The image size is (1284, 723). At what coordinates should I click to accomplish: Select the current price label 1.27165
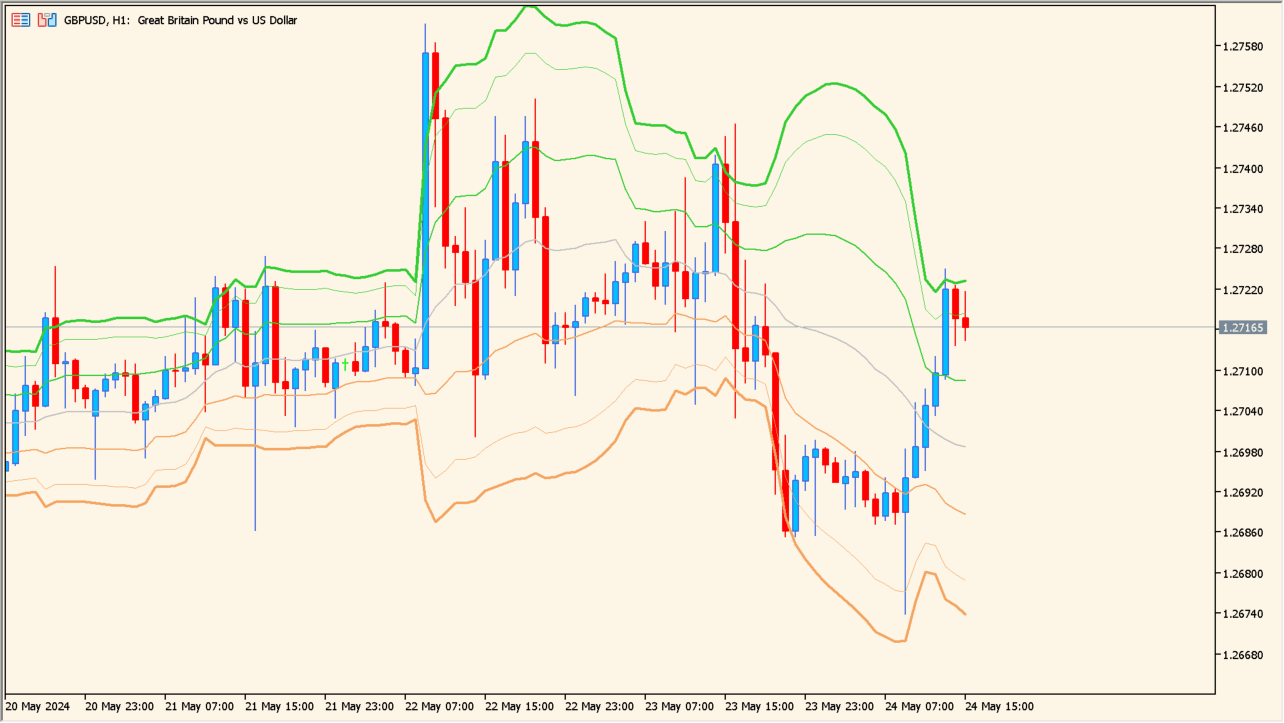(1244, 327)
